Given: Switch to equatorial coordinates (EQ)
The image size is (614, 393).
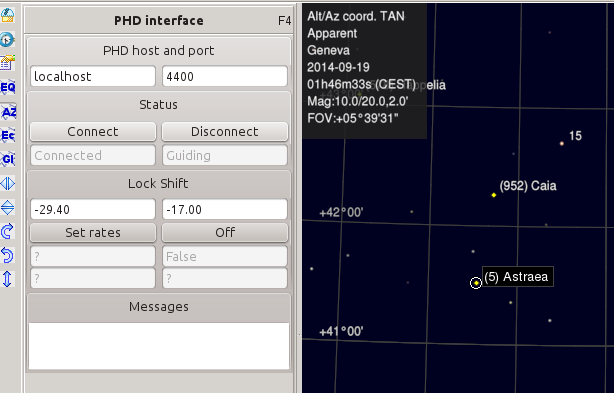Looking at the screenshot, I should pos(7,87).
